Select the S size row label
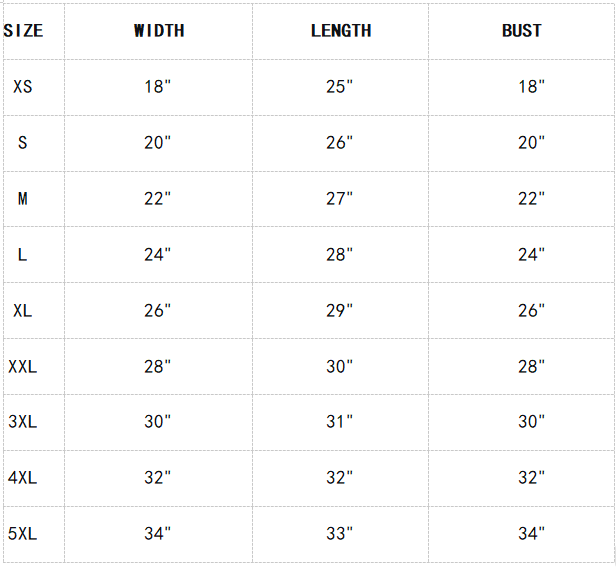 click(23, 143)
